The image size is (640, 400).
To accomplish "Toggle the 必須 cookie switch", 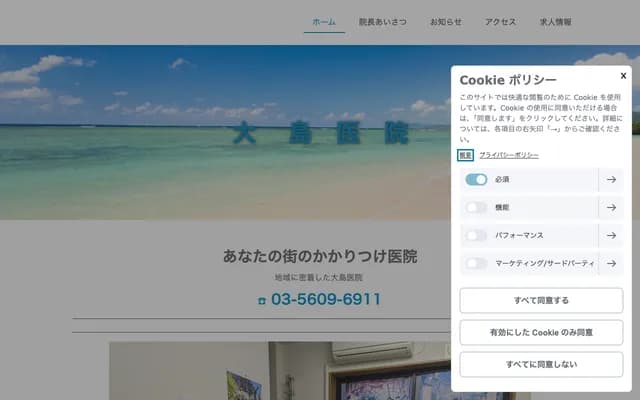I will 476,180.
